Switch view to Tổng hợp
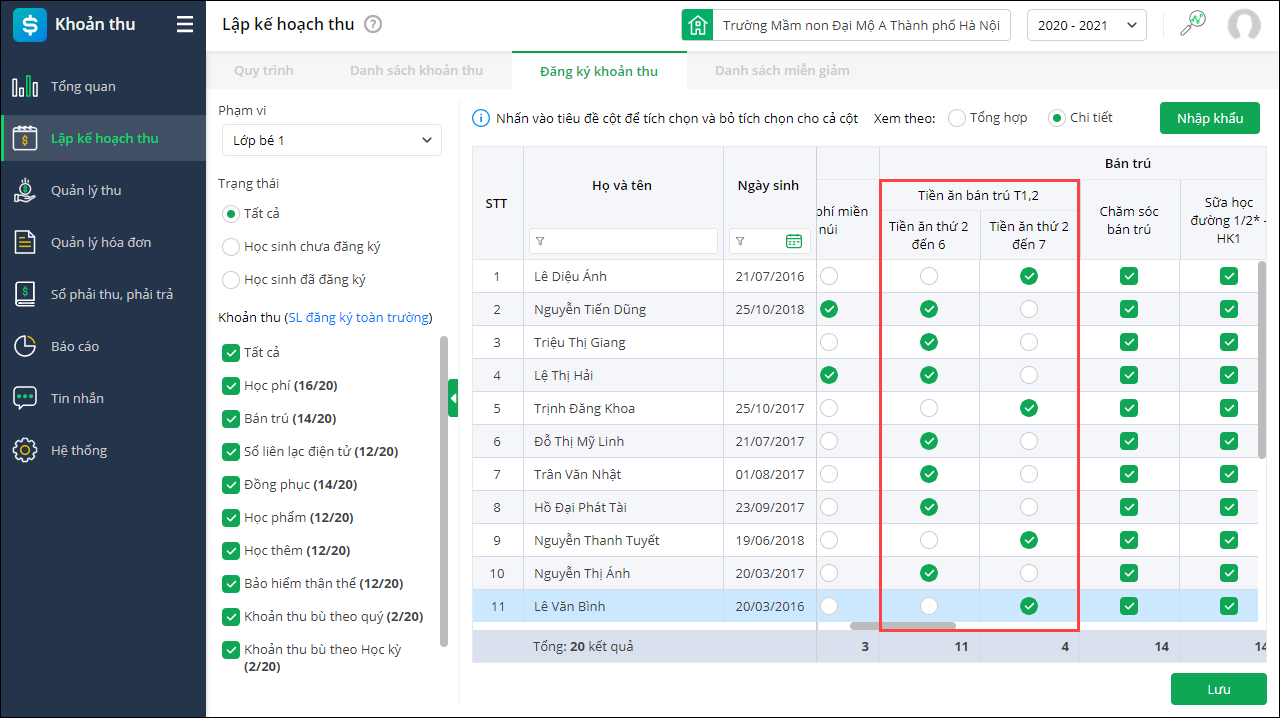Viewport: 1280px width, 718px height. (x=957, y=118)
